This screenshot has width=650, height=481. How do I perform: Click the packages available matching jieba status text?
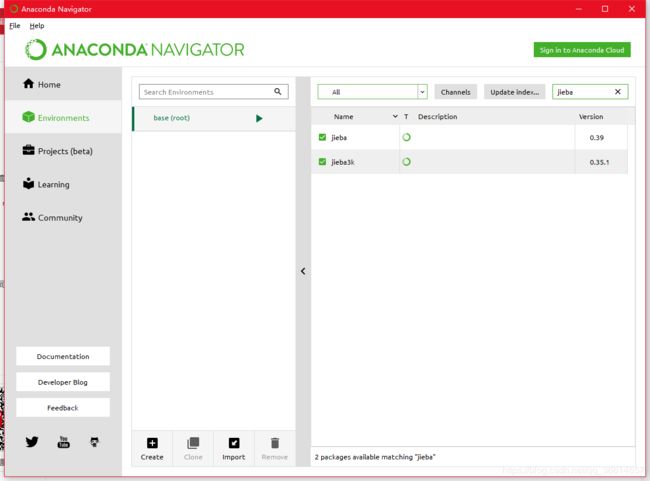pos(375,457)
